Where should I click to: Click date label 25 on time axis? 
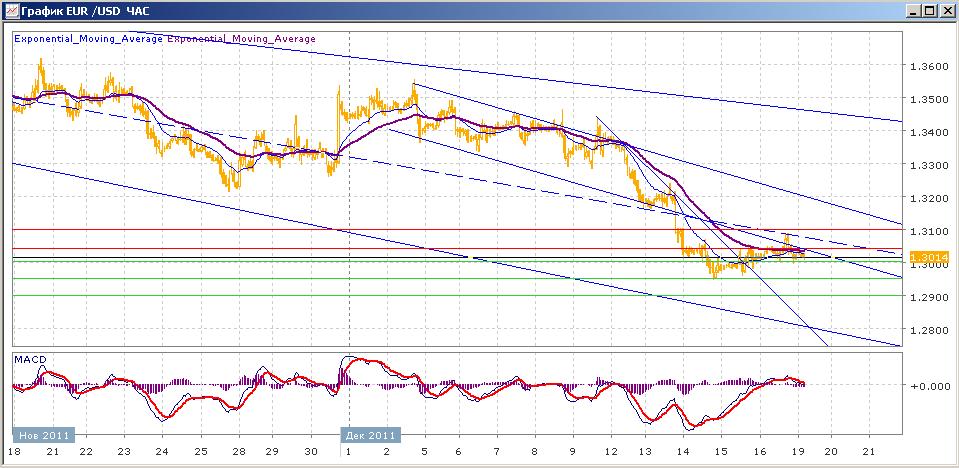[200, 451]
